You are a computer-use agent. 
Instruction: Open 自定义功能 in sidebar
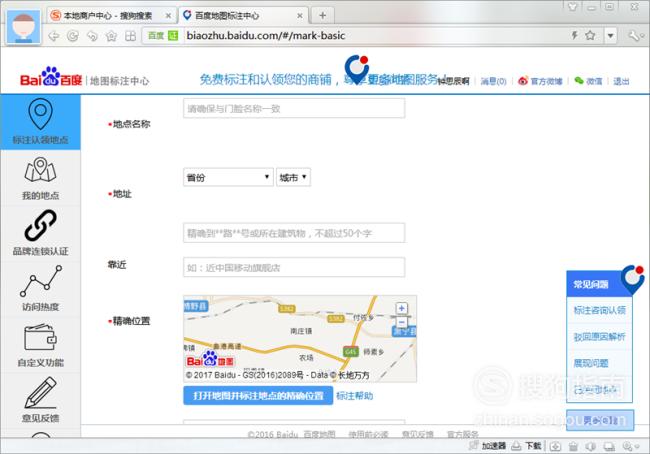point(40,345)
